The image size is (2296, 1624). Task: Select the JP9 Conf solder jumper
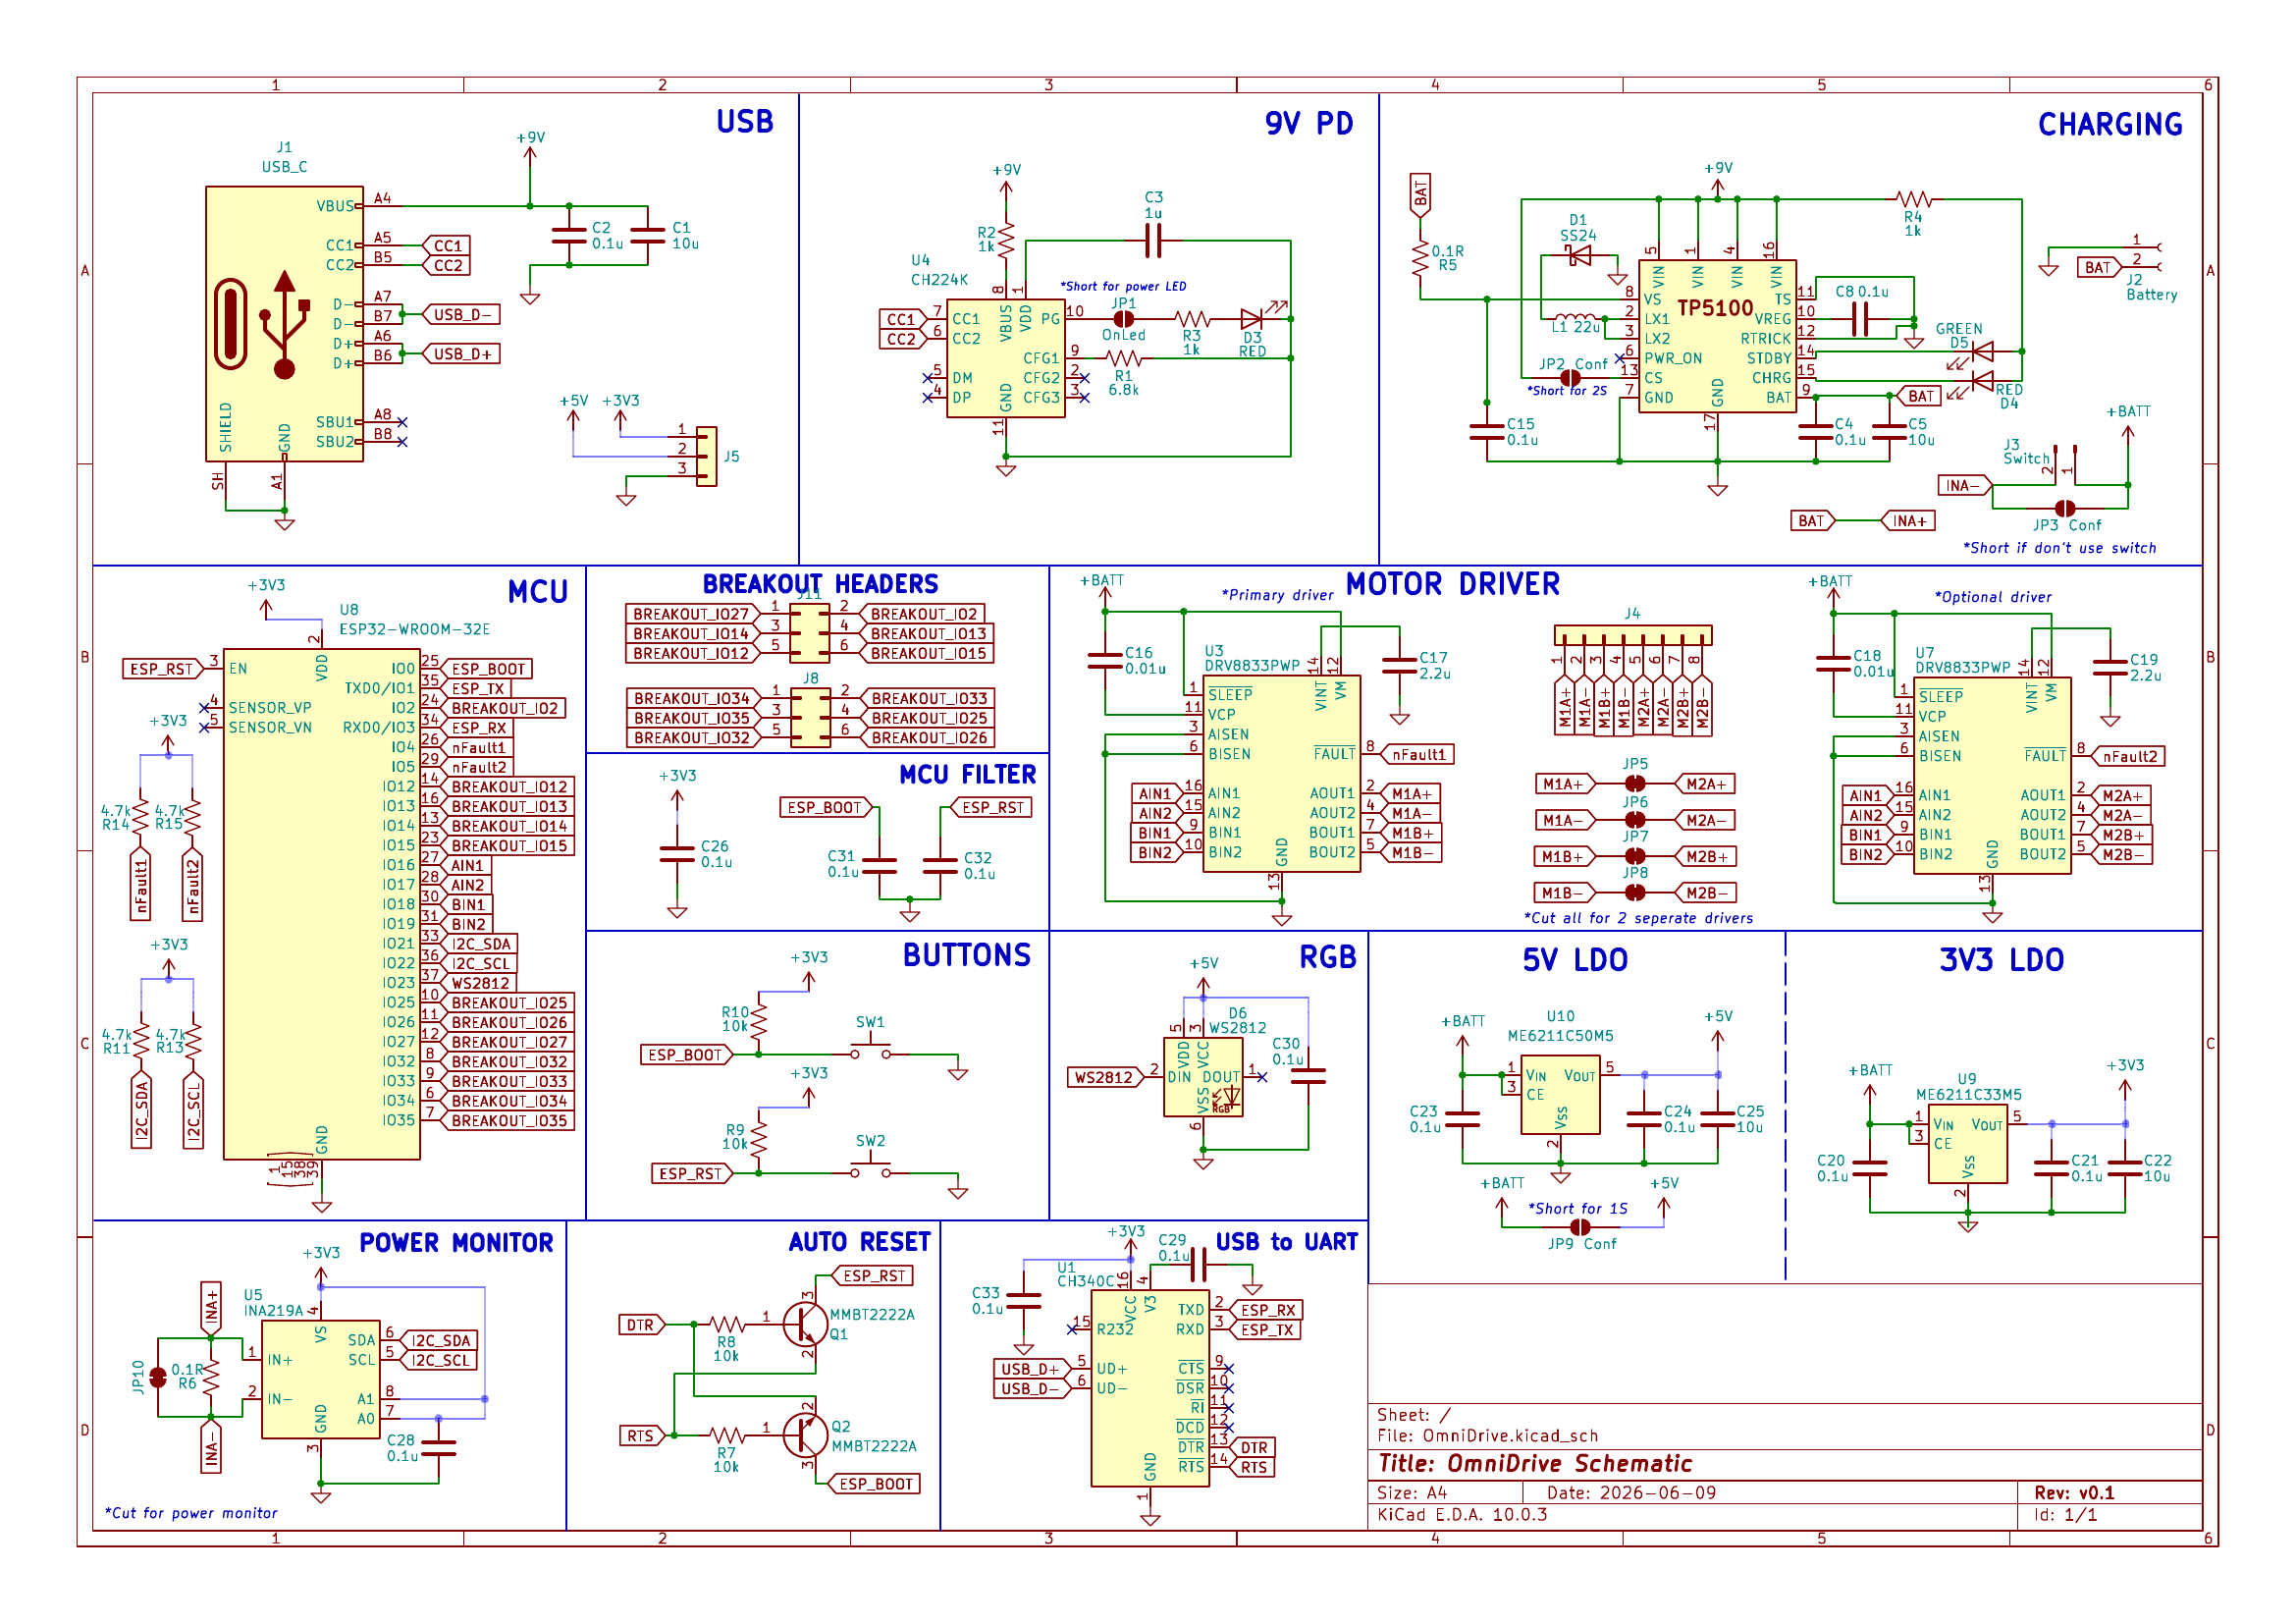point(1580,1227)
